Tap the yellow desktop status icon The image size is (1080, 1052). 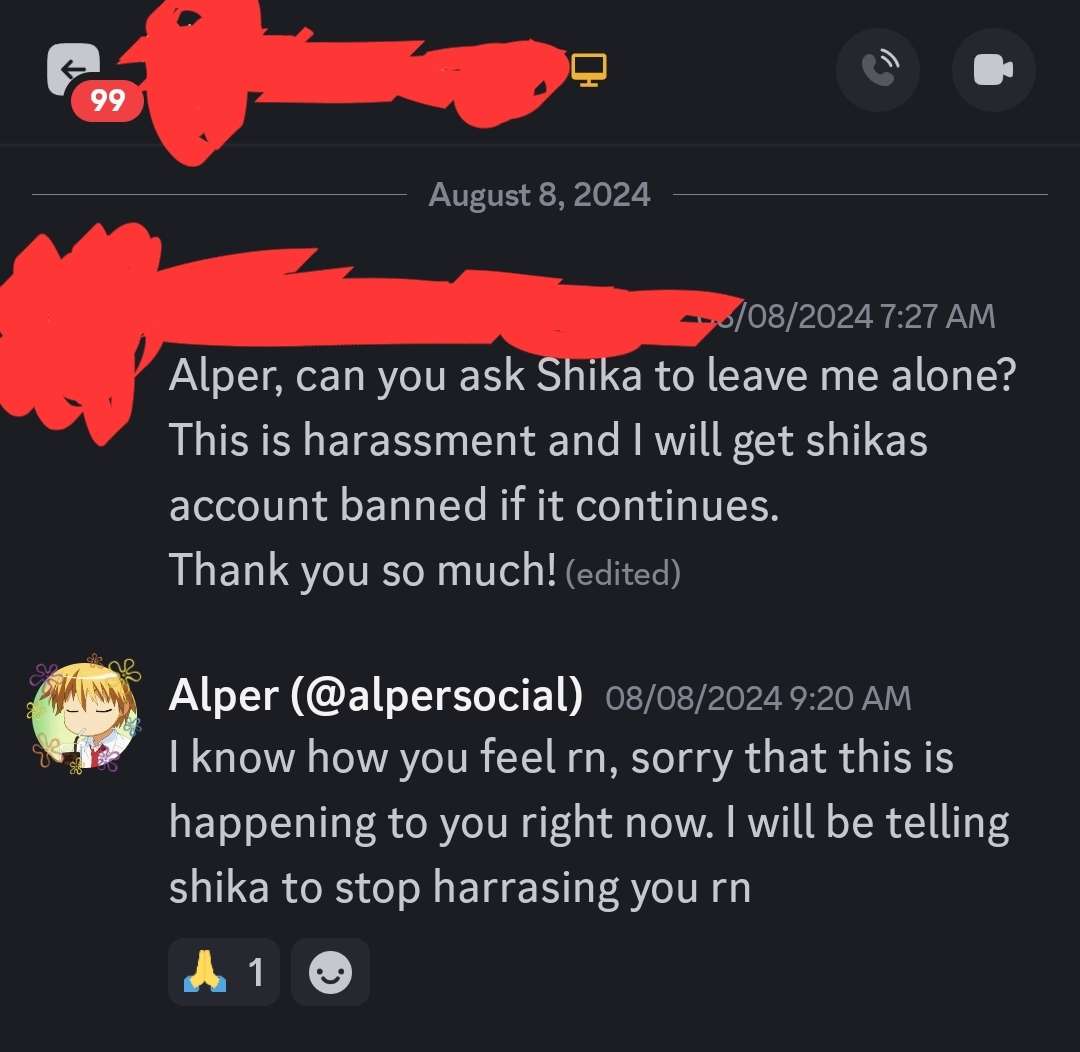(x=589, y=69)
